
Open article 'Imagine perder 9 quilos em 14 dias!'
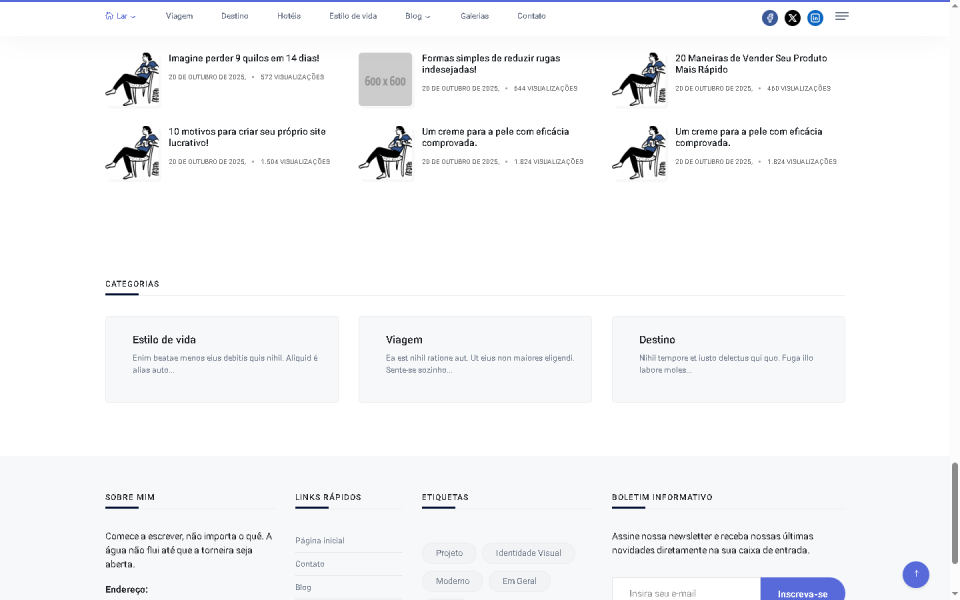[x=243, y=58]
